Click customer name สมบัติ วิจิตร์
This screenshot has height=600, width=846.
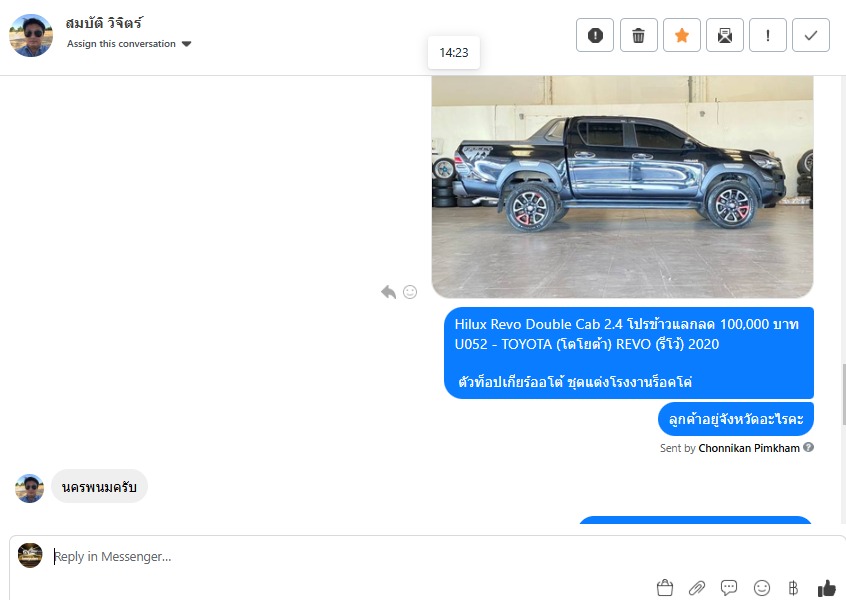pyautogui.click(x=104, y=23)
